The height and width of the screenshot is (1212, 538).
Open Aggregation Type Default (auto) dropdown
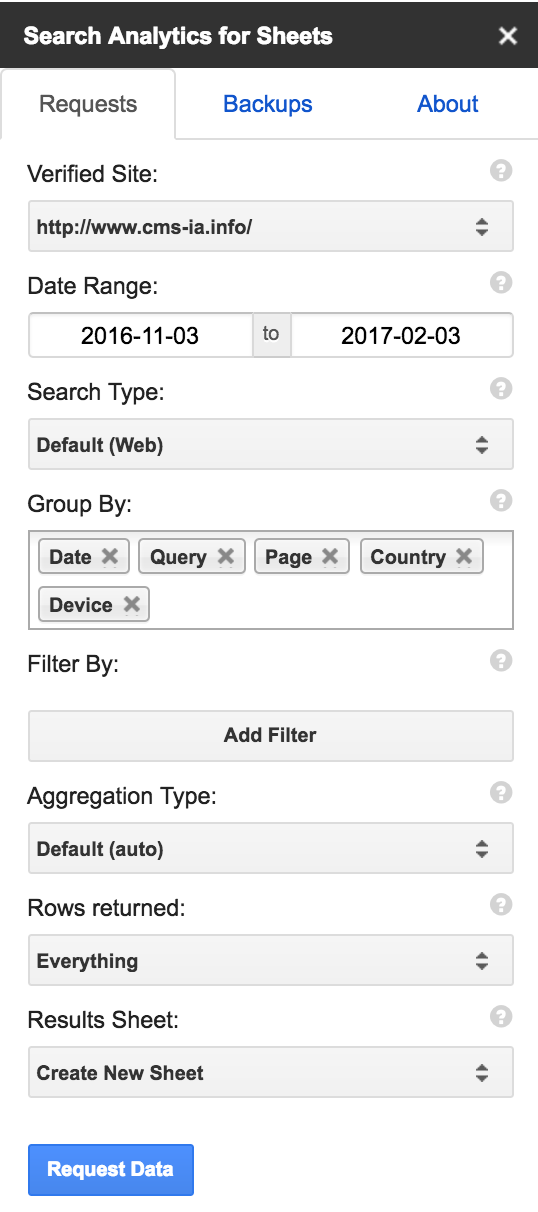click(x=271, y=849)
